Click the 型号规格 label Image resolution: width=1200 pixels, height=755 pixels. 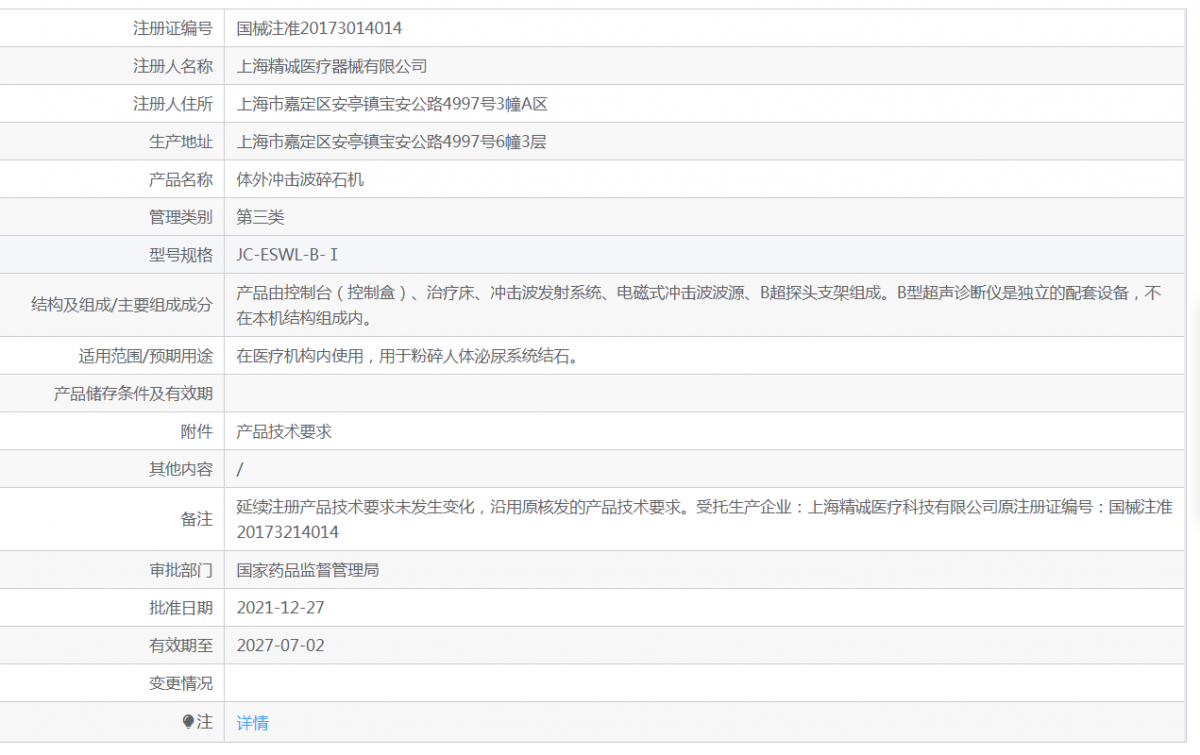[x=181, y=255]
